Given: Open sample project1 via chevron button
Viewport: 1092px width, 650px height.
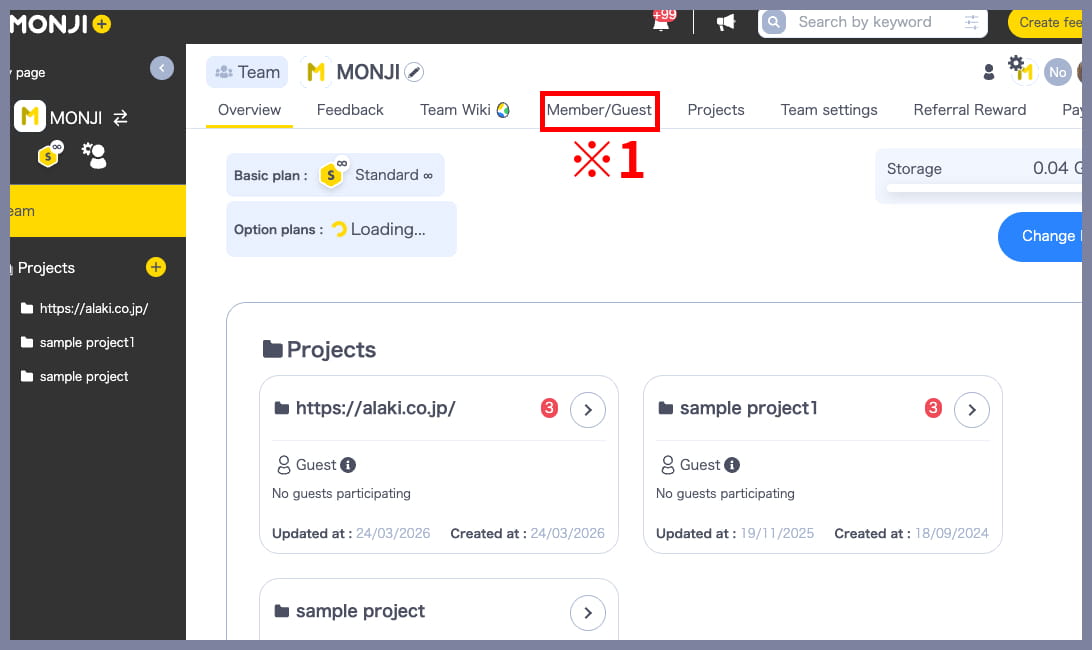Looking at the screenshot, I should [x=972, y=410].
